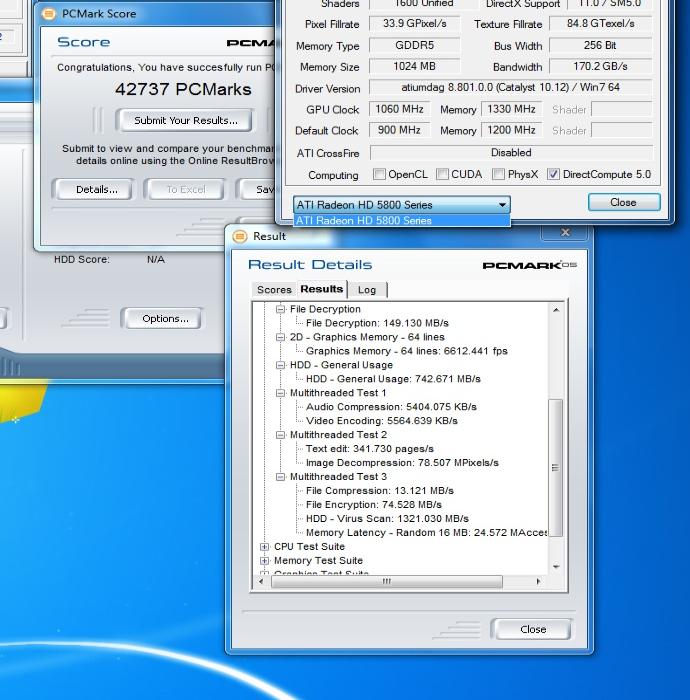Viewport: 690px width, 700px height.
Task: Click the PCMark Score window title icon
Action: (49, 14)
